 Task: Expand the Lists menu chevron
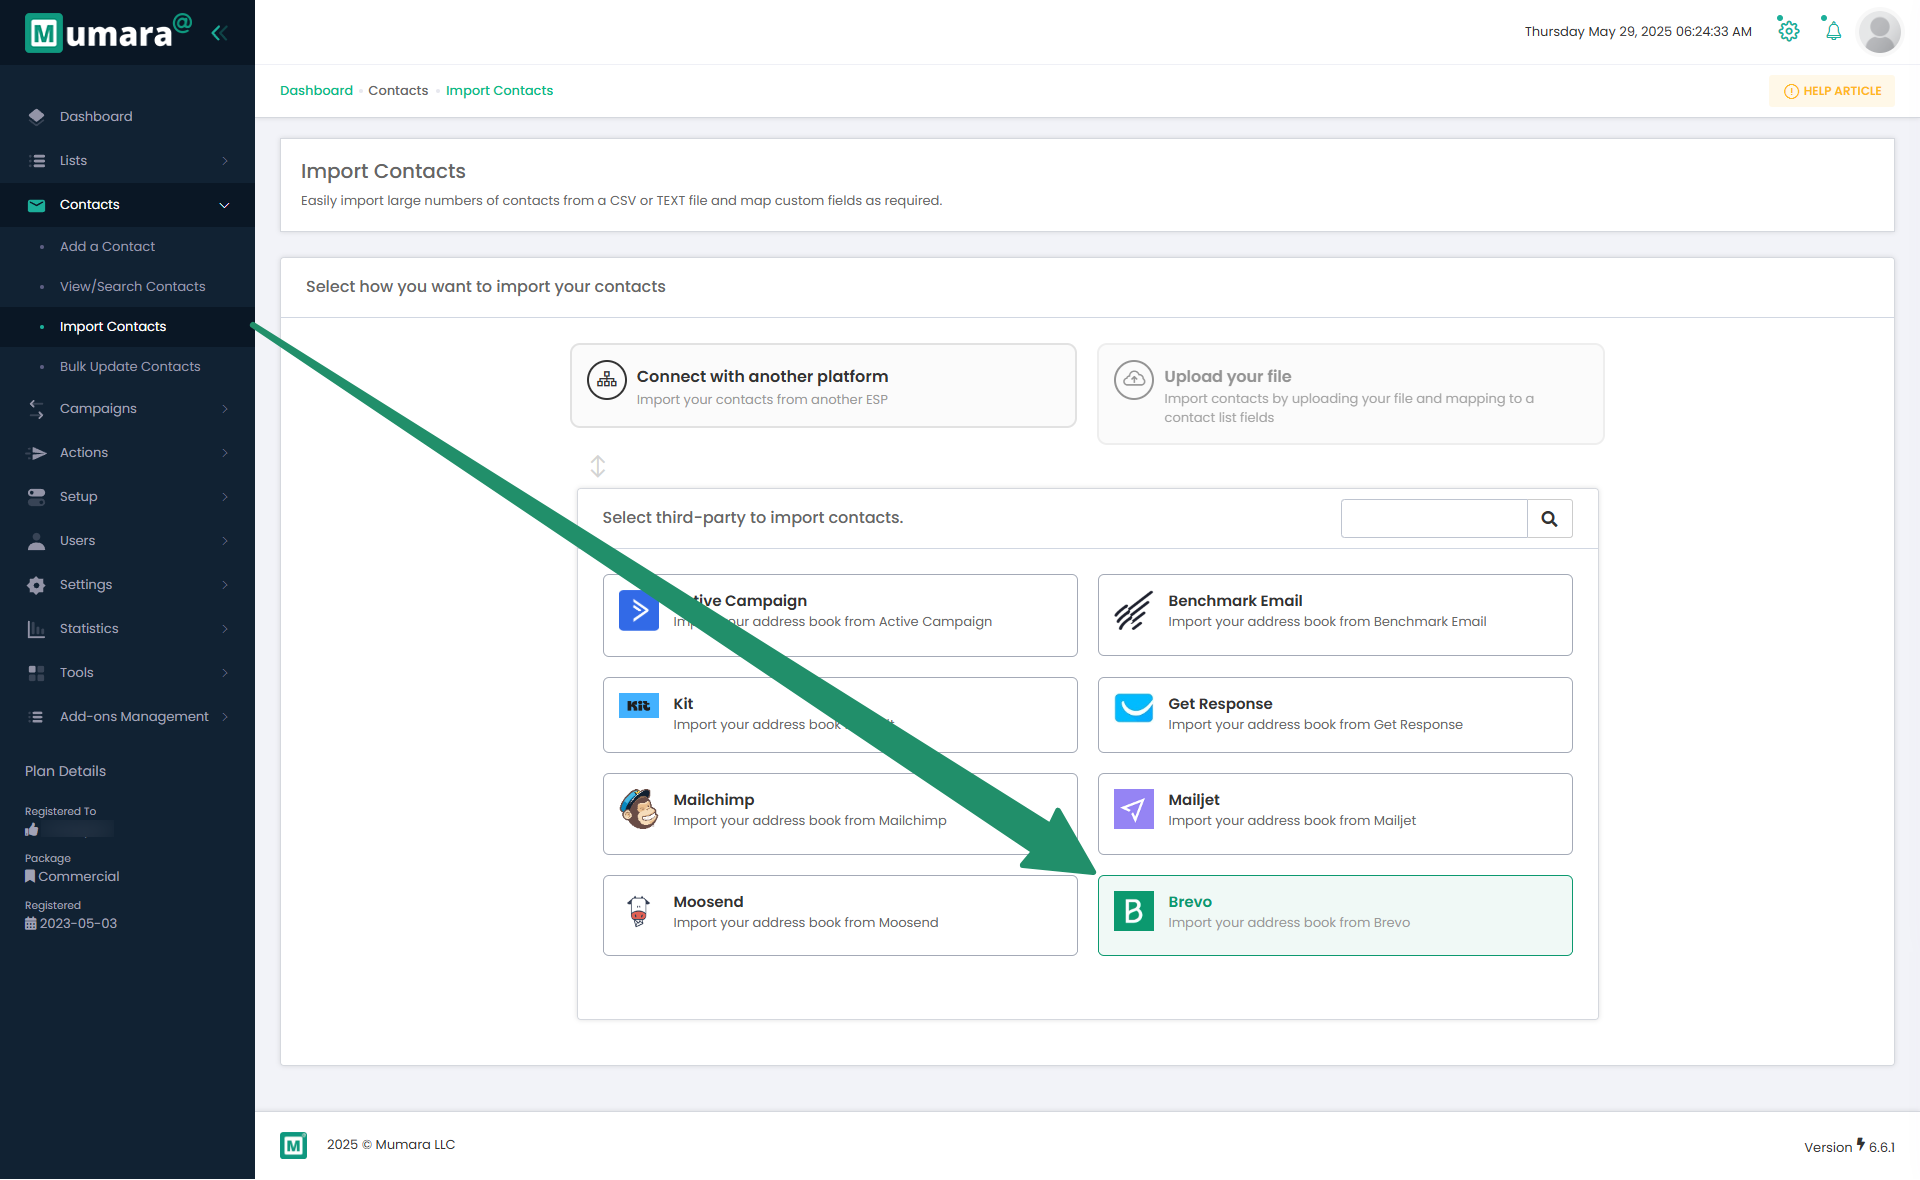pyautogui.click(x=225, y=161)
